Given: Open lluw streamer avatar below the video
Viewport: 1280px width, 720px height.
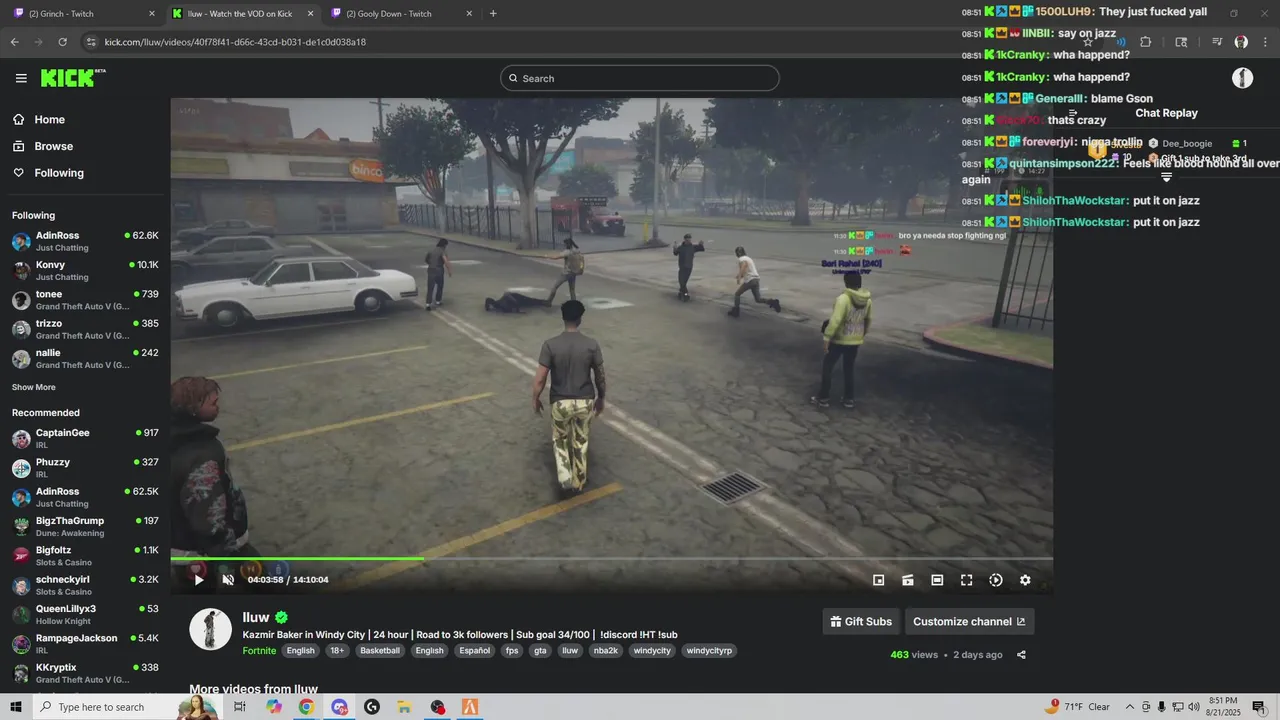Looking at the screenshot, I should point(211,629).
